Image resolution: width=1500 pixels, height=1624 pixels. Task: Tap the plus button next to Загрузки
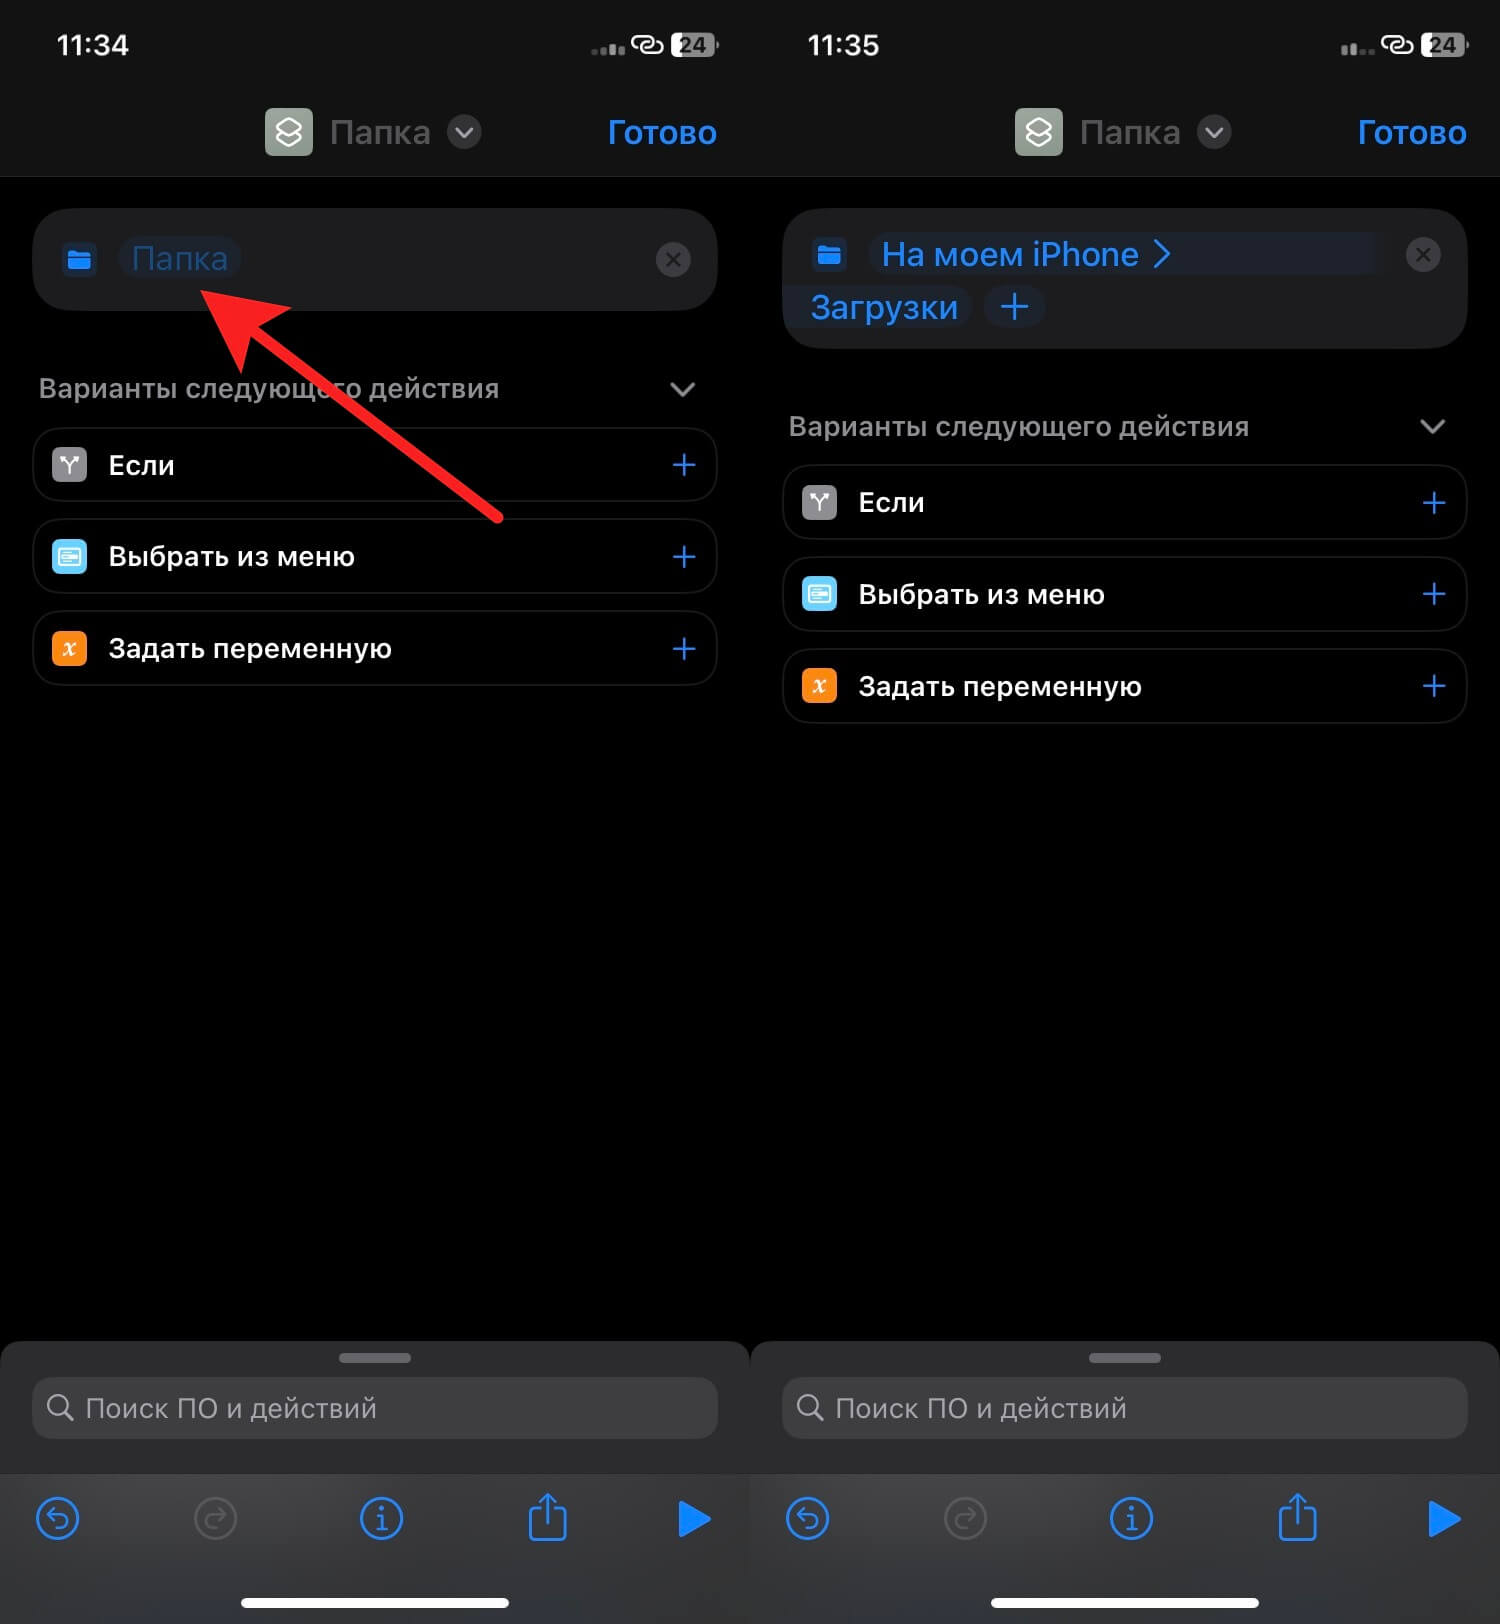pyautogui.click(x=1014, y=307)
